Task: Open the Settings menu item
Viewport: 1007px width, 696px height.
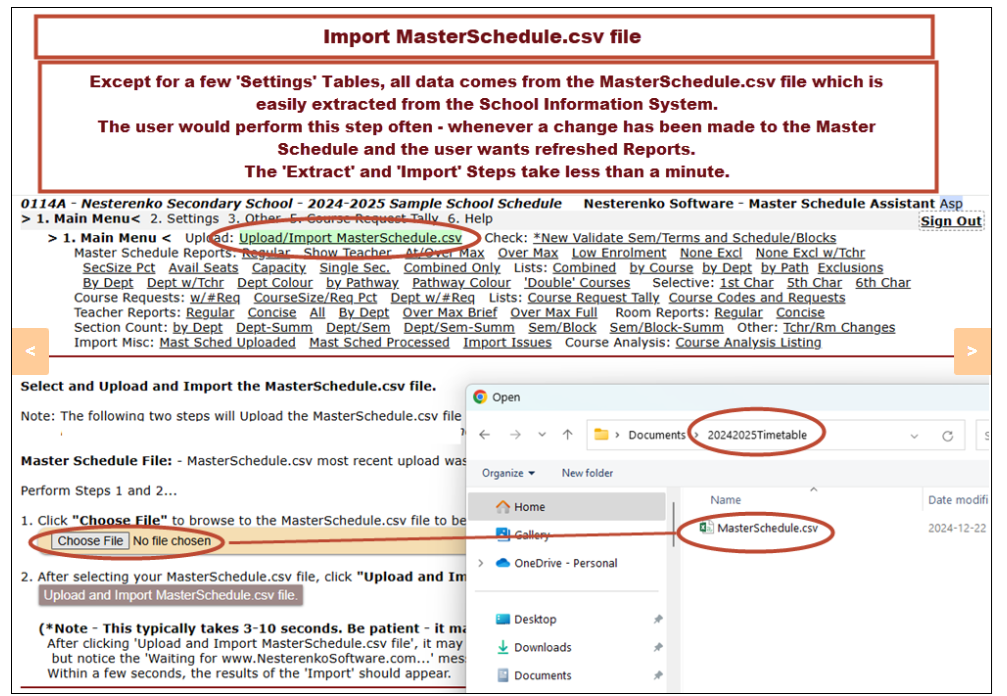Action: [x=184, y=219]
